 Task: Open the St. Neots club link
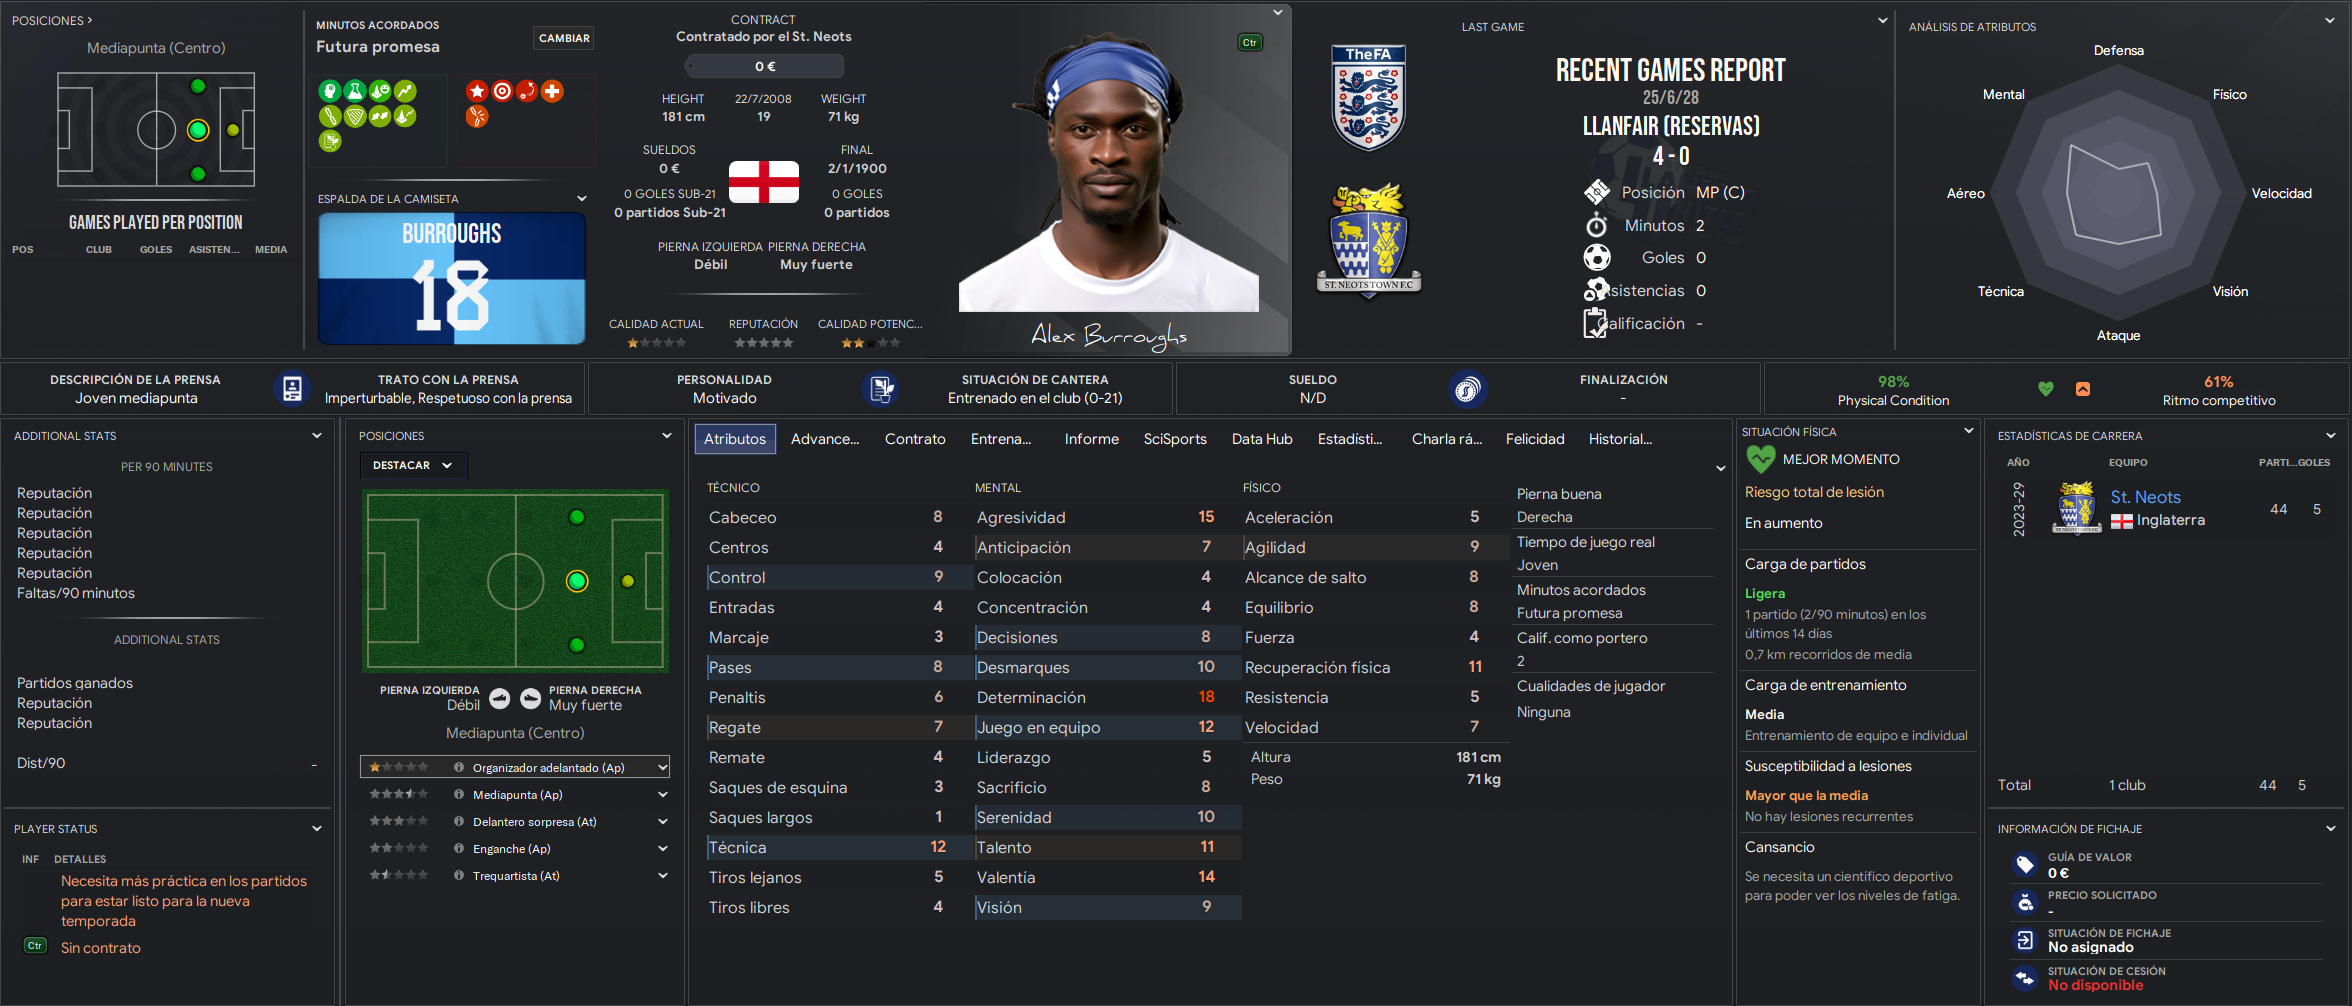[x=2146, y=497]
